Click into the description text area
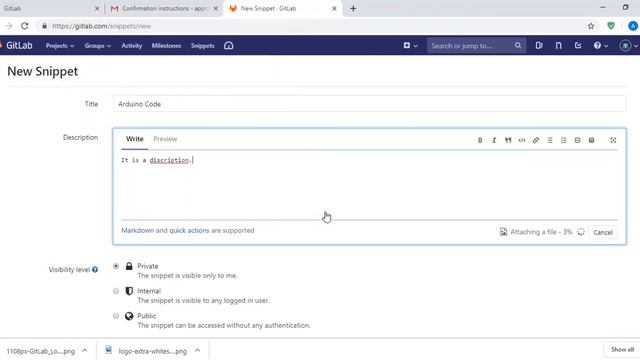The width and height of the screenshot is (640, 360). click(x=369, y=186)
